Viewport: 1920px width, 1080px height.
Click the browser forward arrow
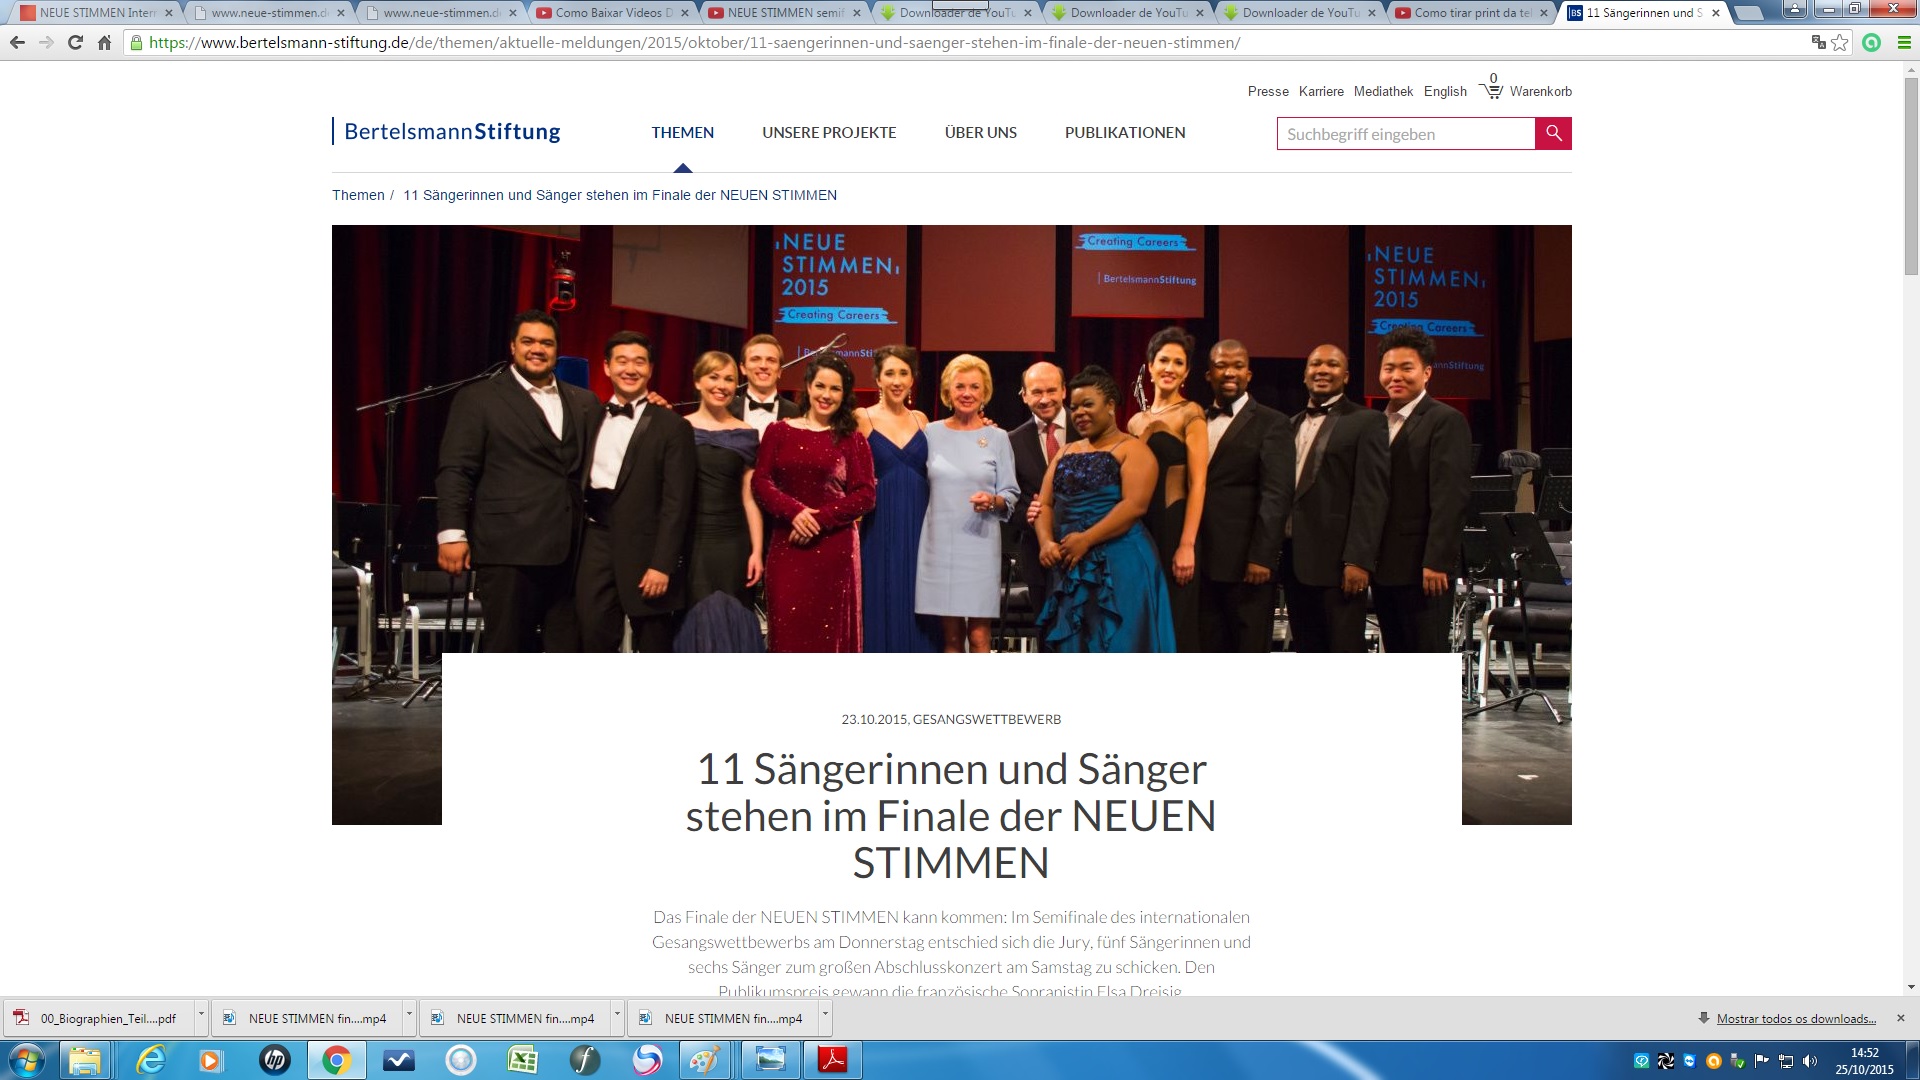pyautogui.click(x=46, y=43)
